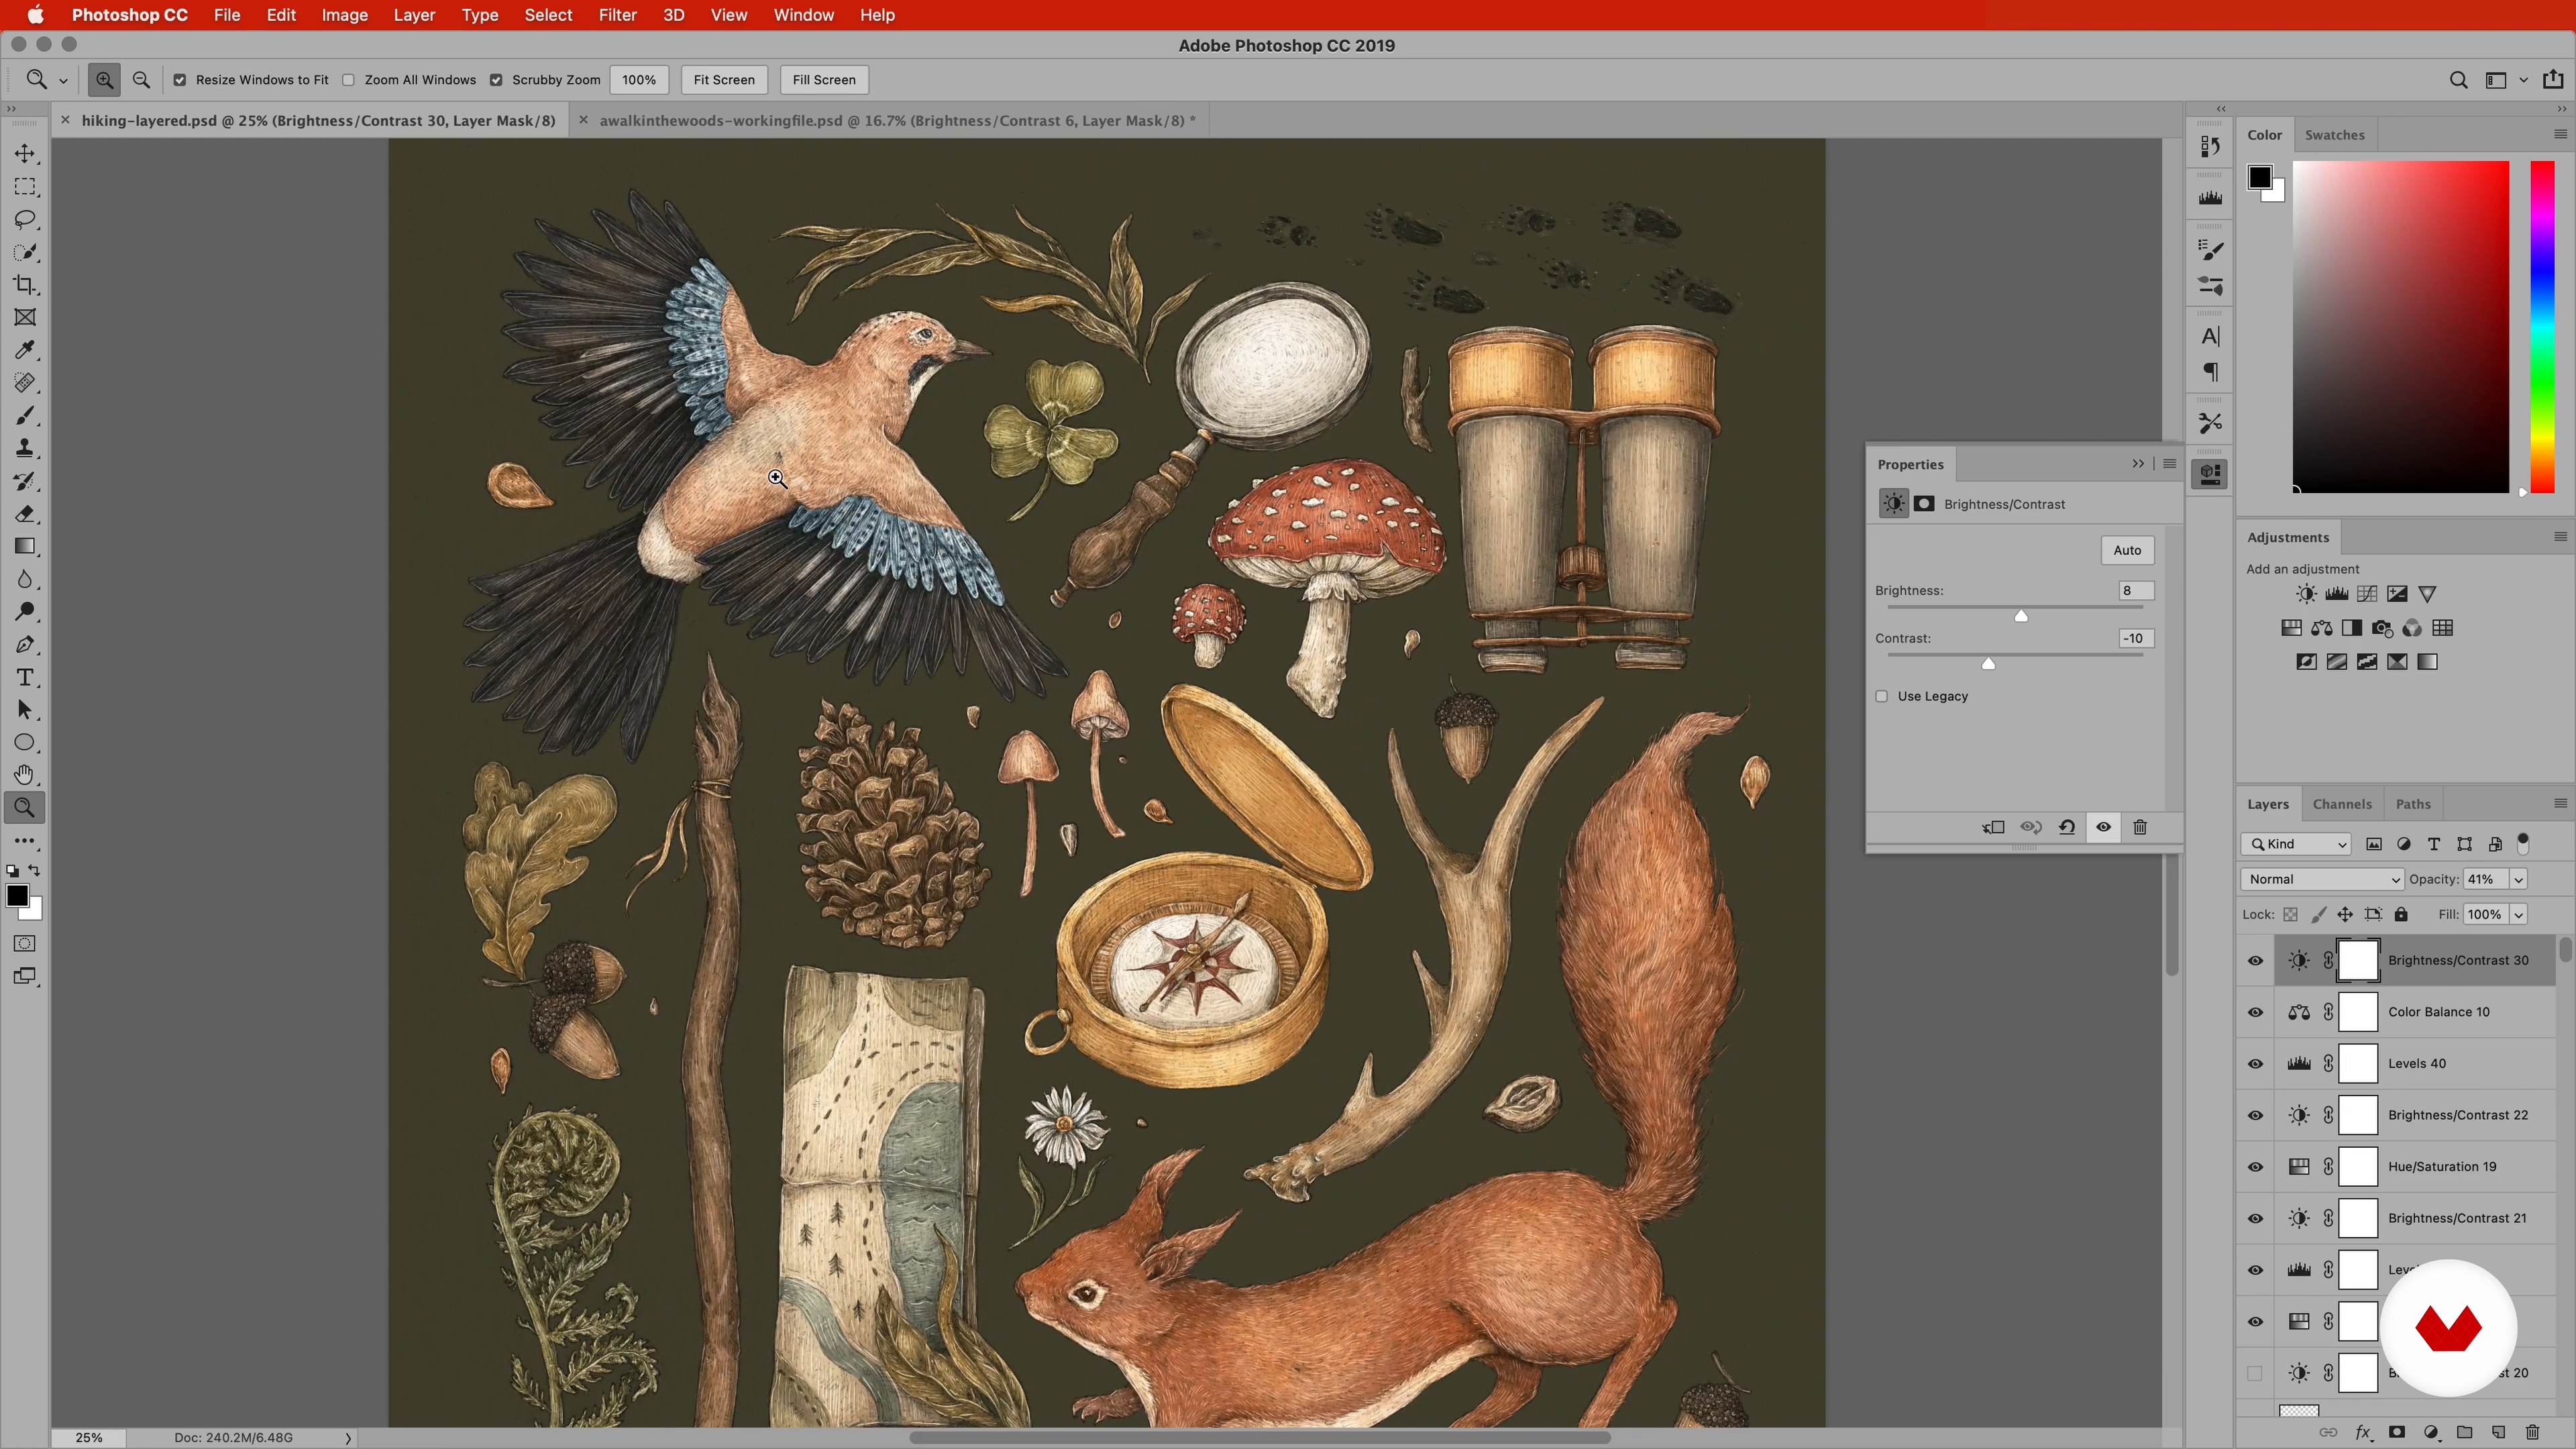Open the Zoom tool preset picker arrow

click(63, 80)
